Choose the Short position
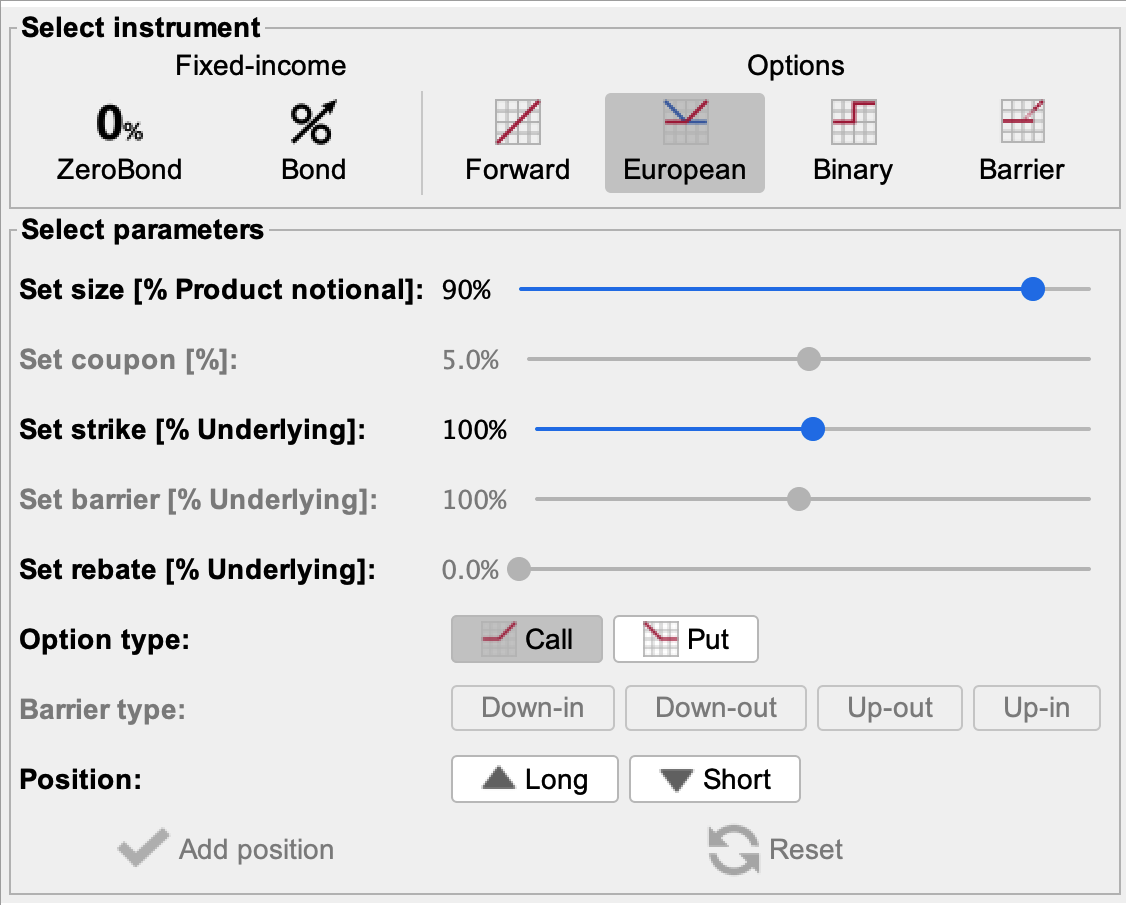Screen dimensions: 1126x905 click(x=715, y=779)
